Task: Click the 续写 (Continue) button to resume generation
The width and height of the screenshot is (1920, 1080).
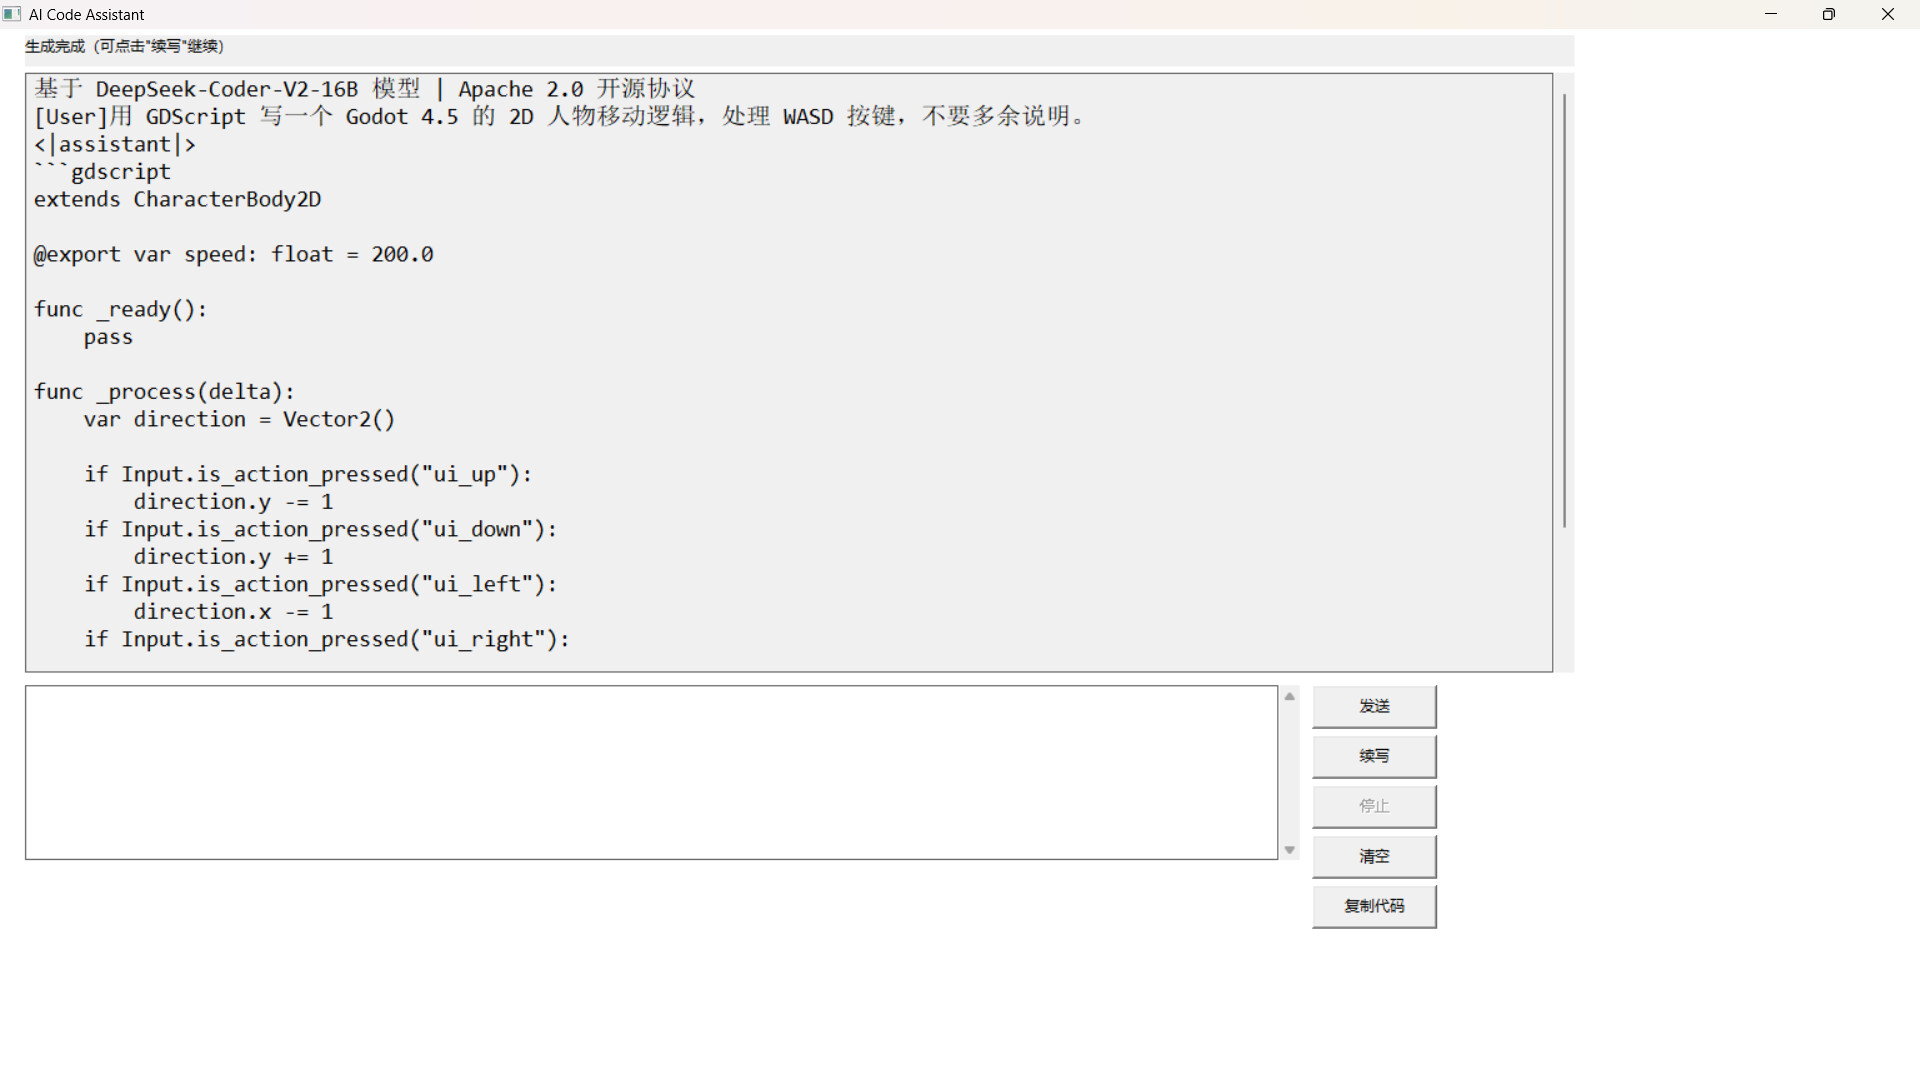Action: click(1374, 756)
